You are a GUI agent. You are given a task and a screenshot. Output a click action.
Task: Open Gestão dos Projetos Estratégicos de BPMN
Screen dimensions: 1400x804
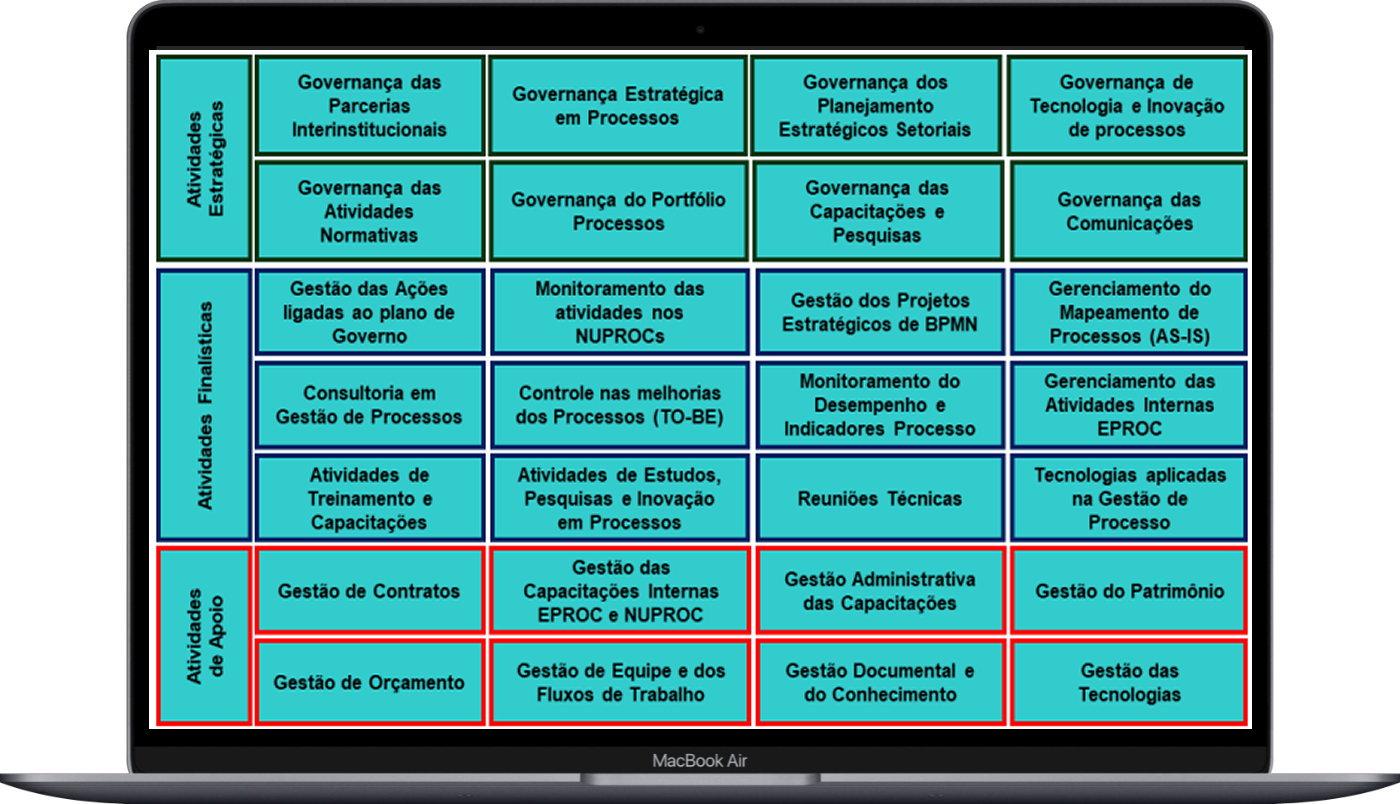click(x=879, y=312)
